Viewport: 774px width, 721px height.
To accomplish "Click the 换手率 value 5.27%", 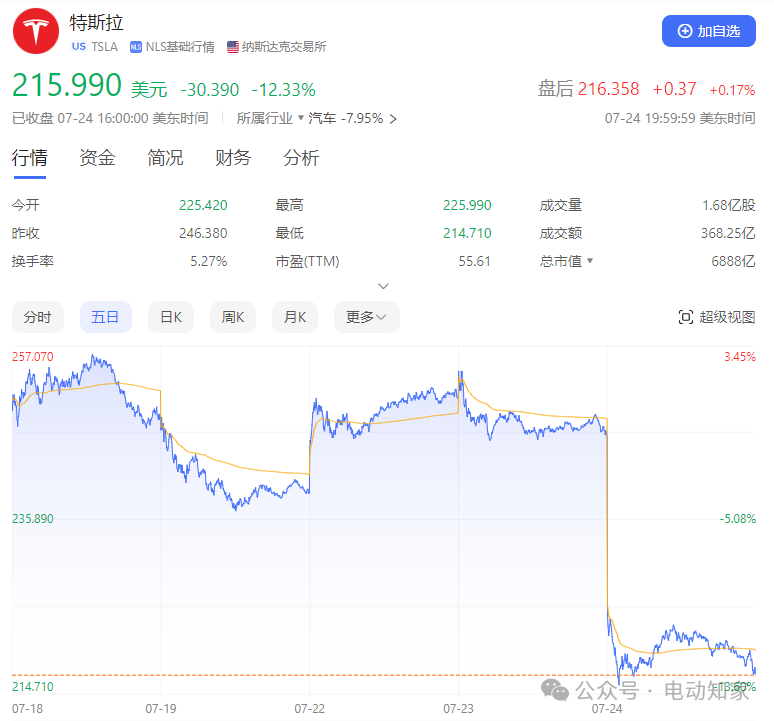I will pyautogui.click(x=209, y=261).
